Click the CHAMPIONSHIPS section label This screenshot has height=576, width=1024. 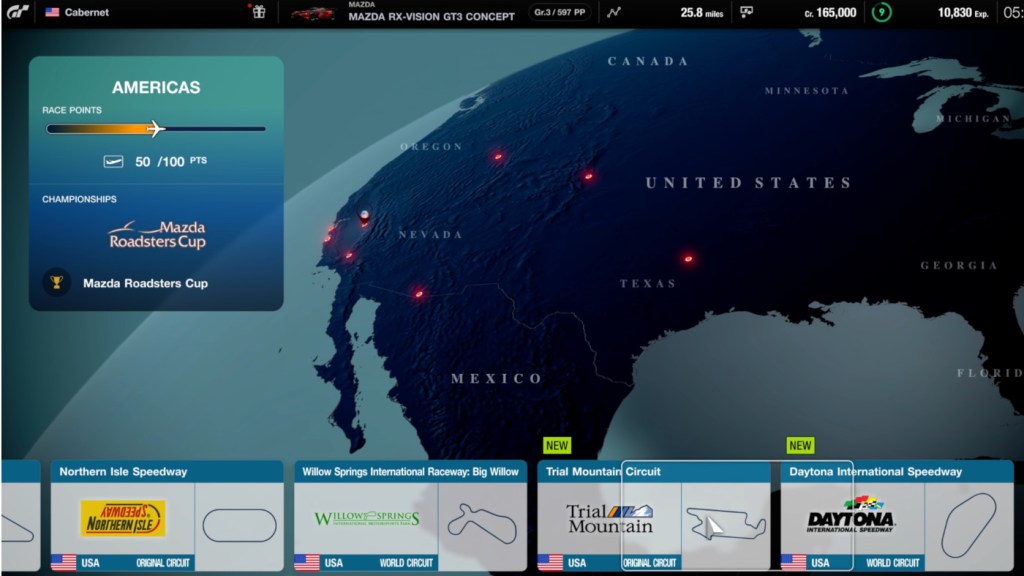[79, 199]
